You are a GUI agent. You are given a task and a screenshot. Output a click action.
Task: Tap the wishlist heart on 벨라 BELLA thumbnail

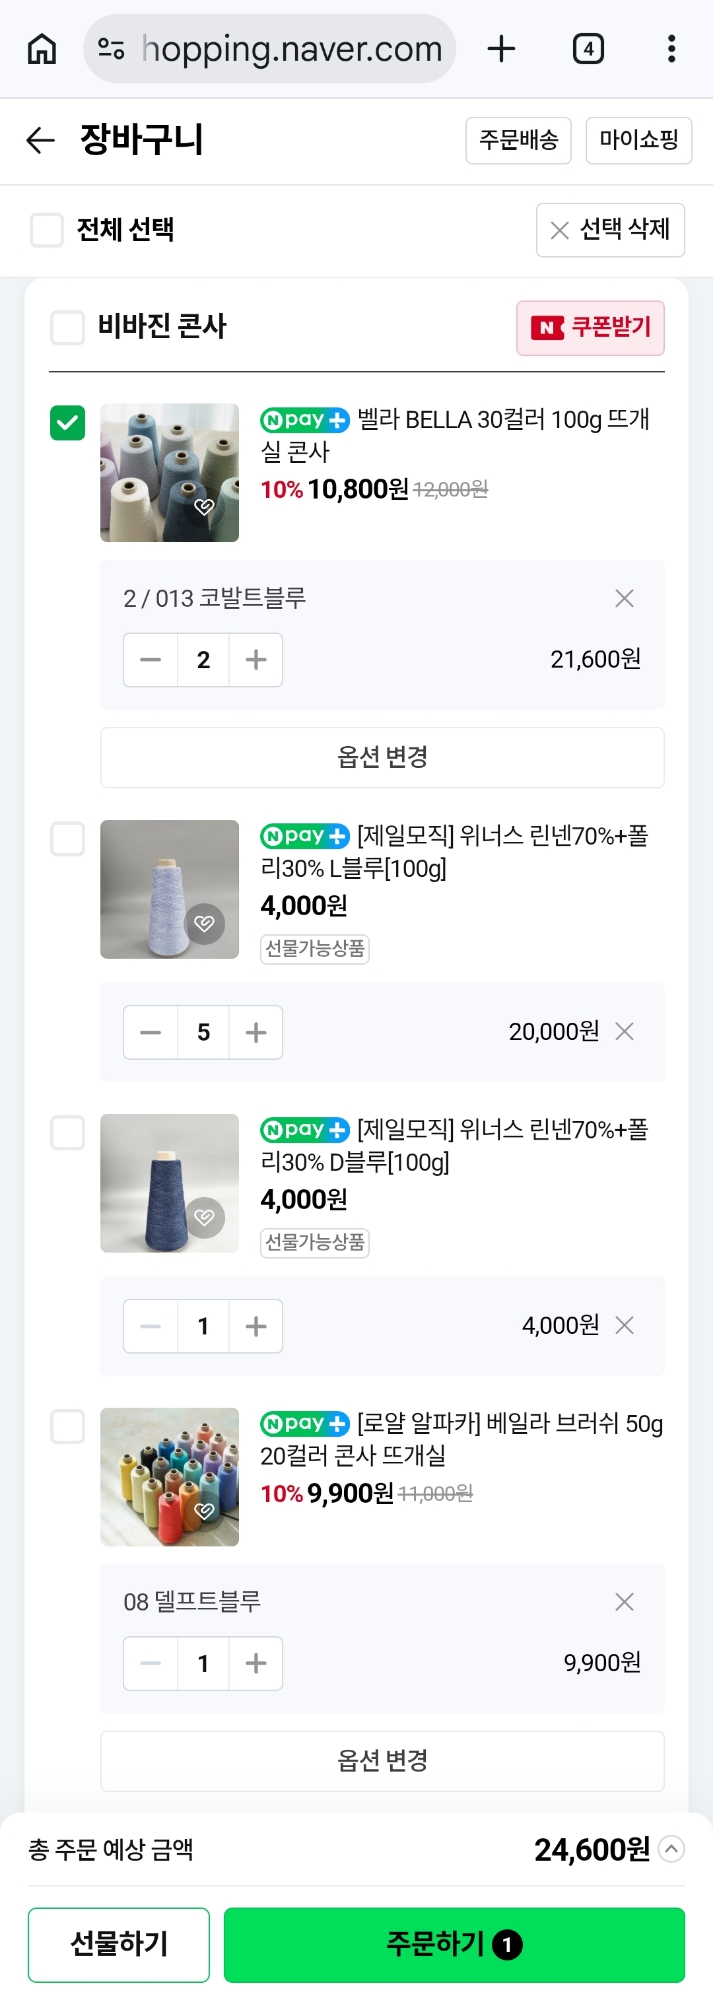[204, 507]
